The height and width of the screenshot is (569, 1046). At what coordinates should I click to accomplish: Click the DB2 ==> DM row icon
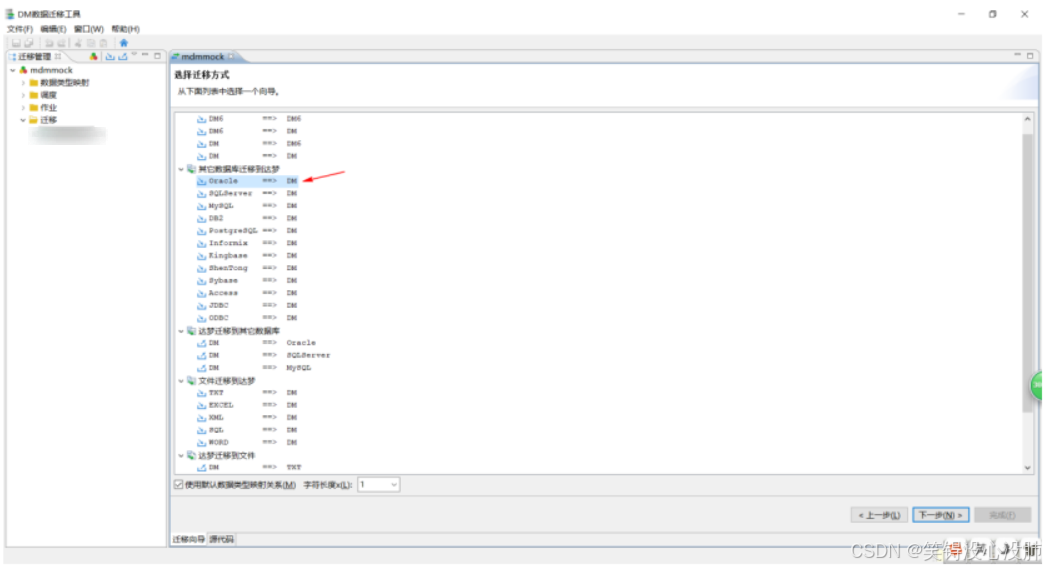[201, 219]
